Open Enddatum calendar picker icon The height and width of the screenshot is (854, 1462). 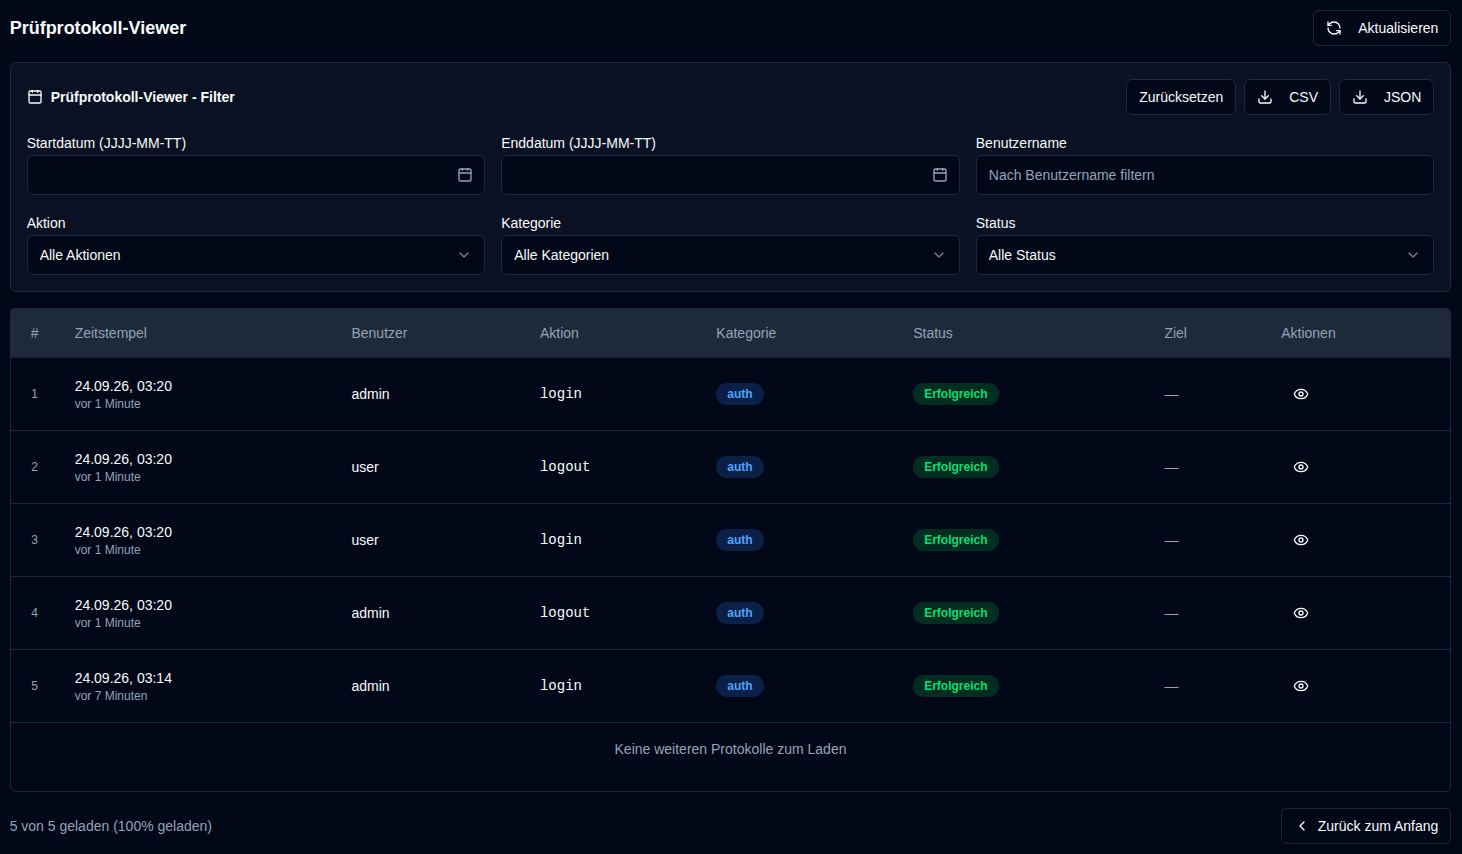940,175
